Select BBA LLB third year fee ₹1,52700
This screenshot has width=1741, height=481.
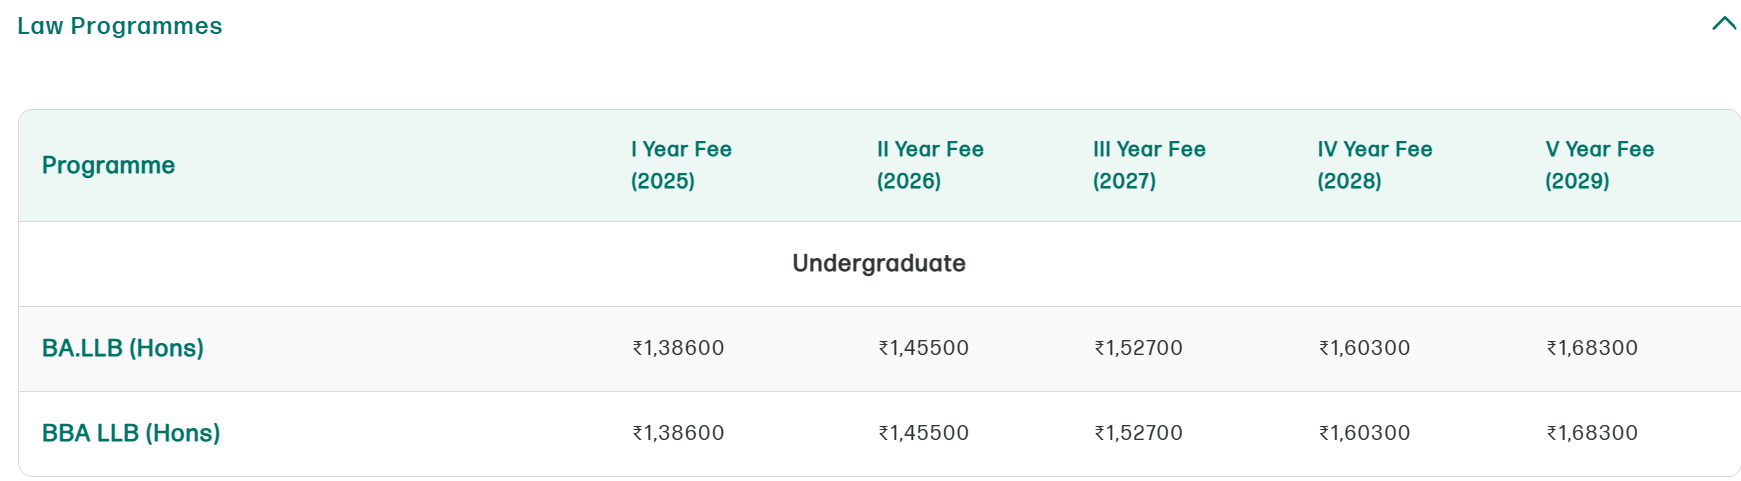[1138, 433]
